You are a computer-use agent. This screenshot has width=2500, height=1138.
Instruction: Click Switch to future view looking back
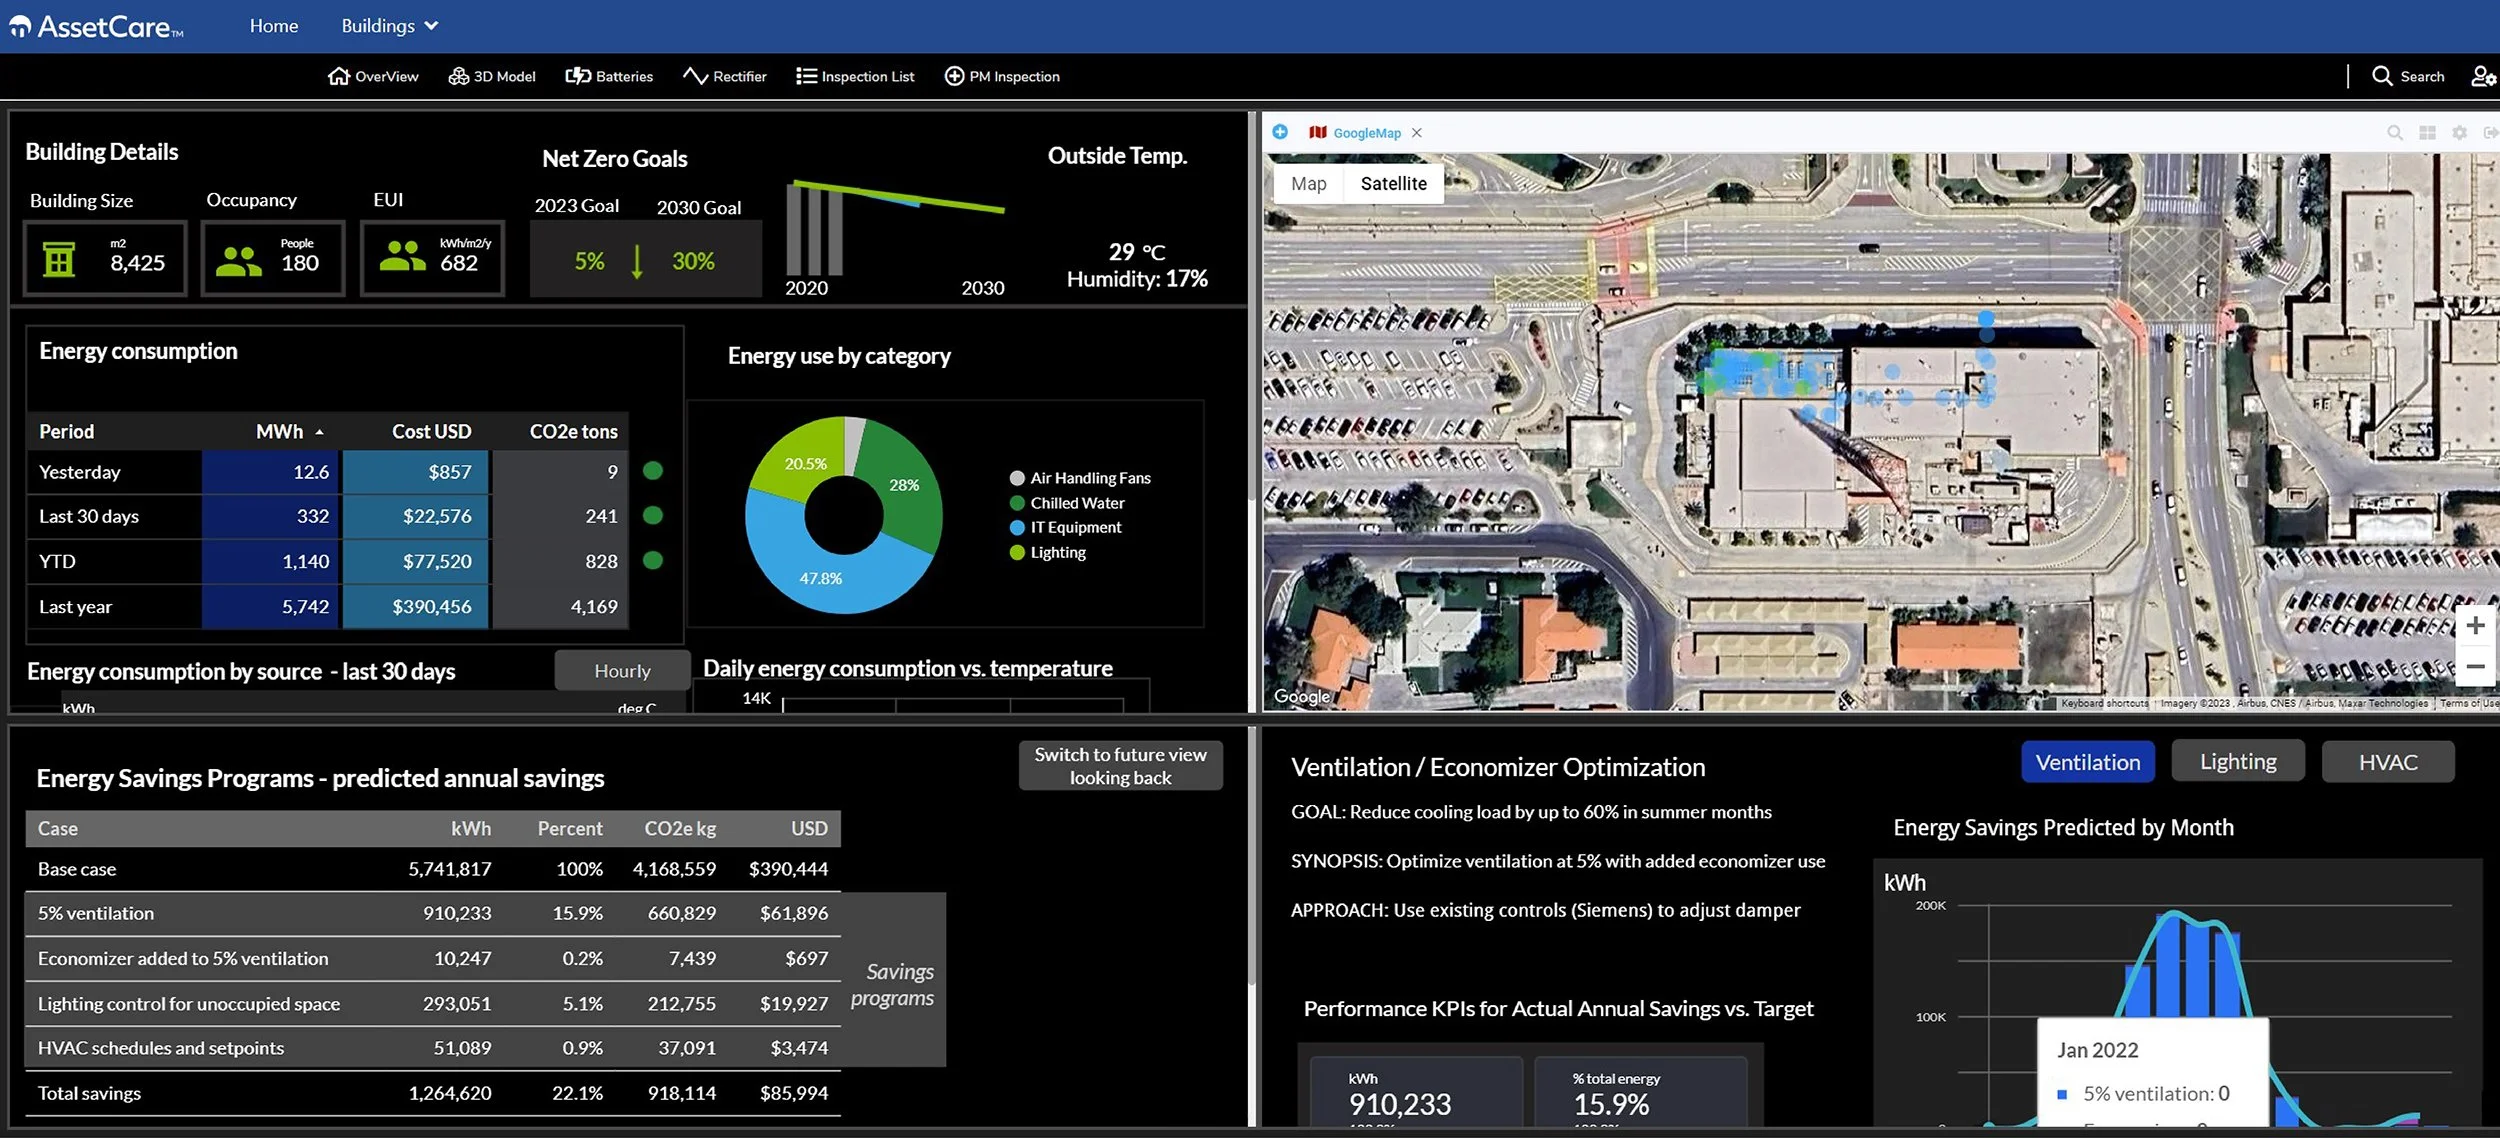1120,766
